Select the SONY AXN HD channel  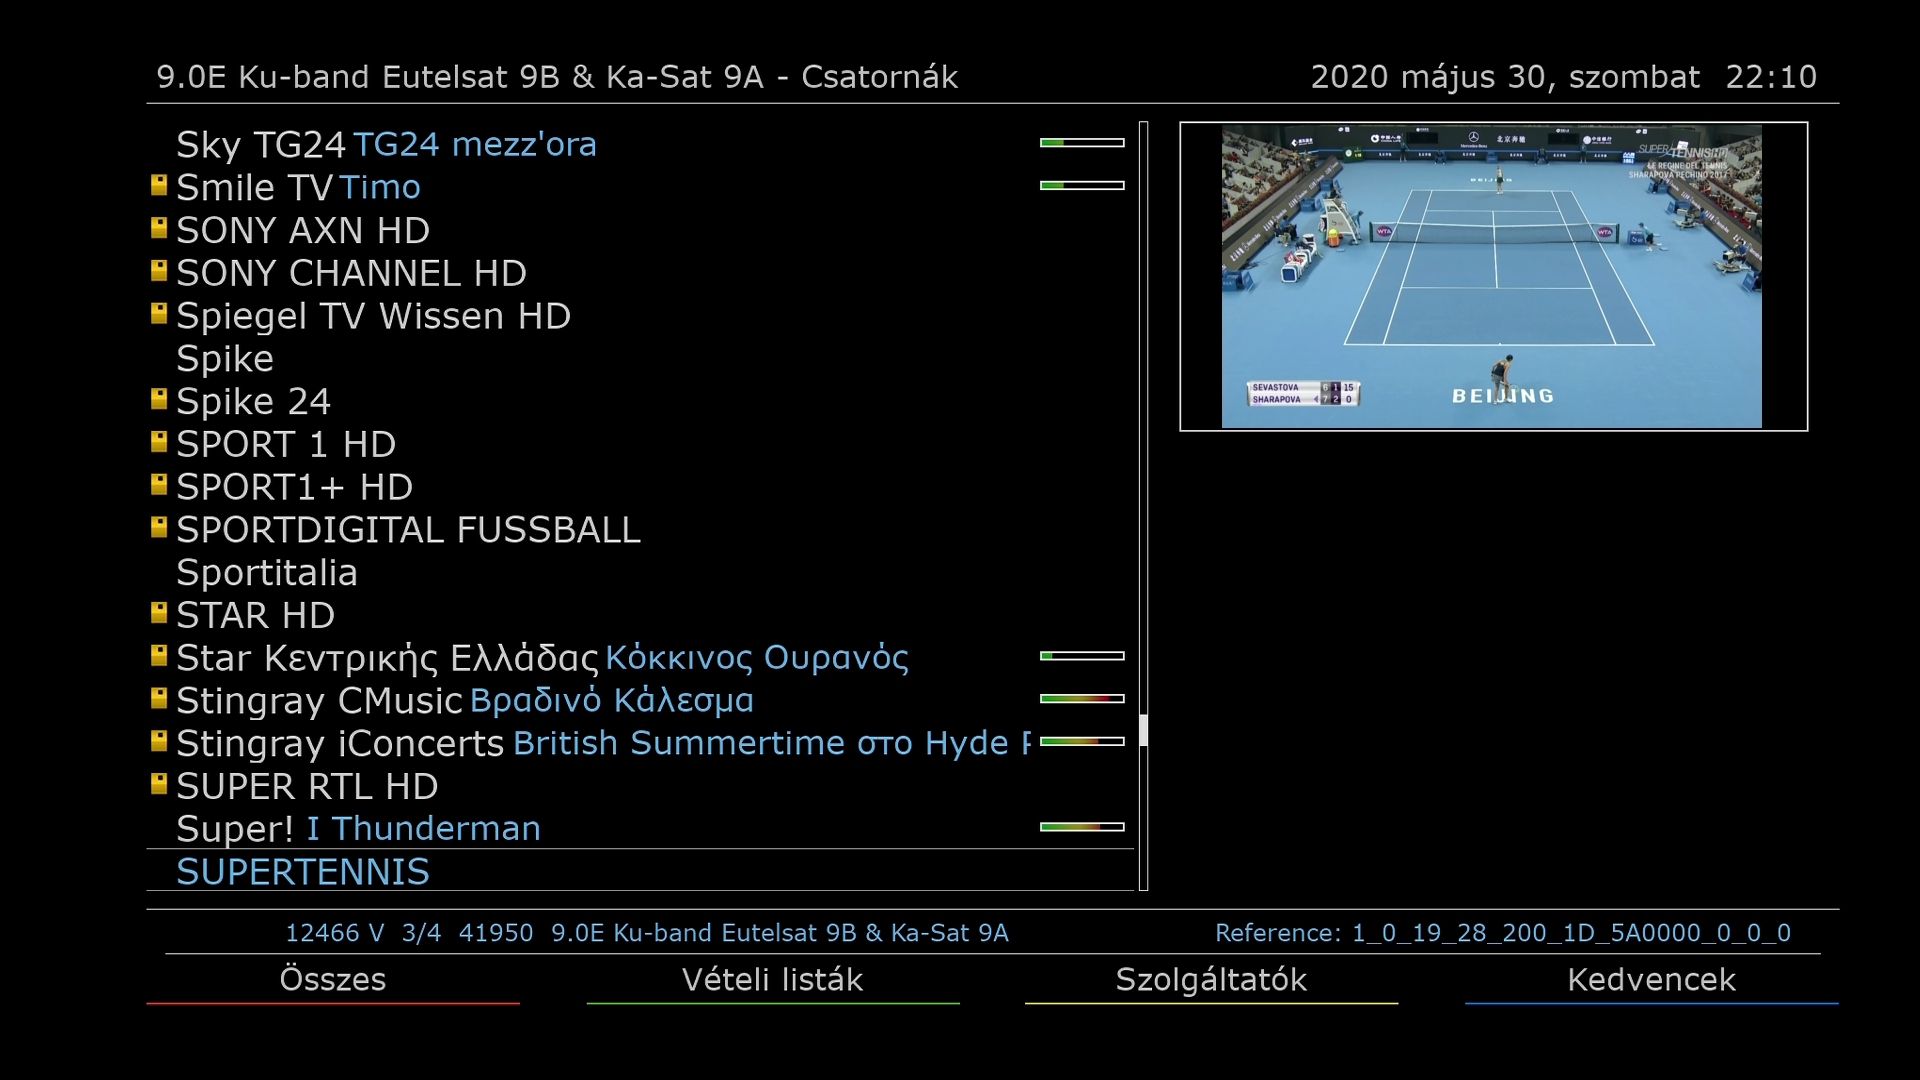click(x=640, y=230)
